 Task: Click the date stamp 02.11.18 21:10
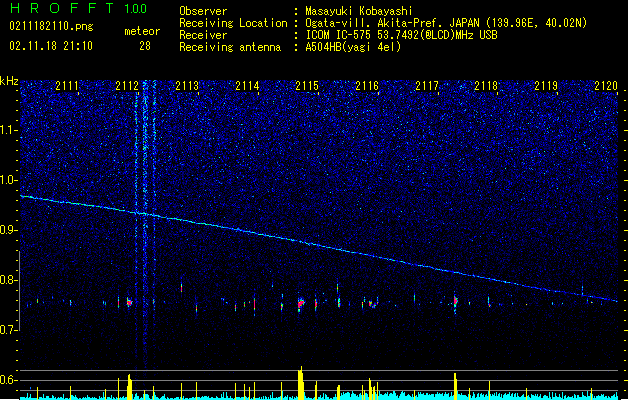51,46
